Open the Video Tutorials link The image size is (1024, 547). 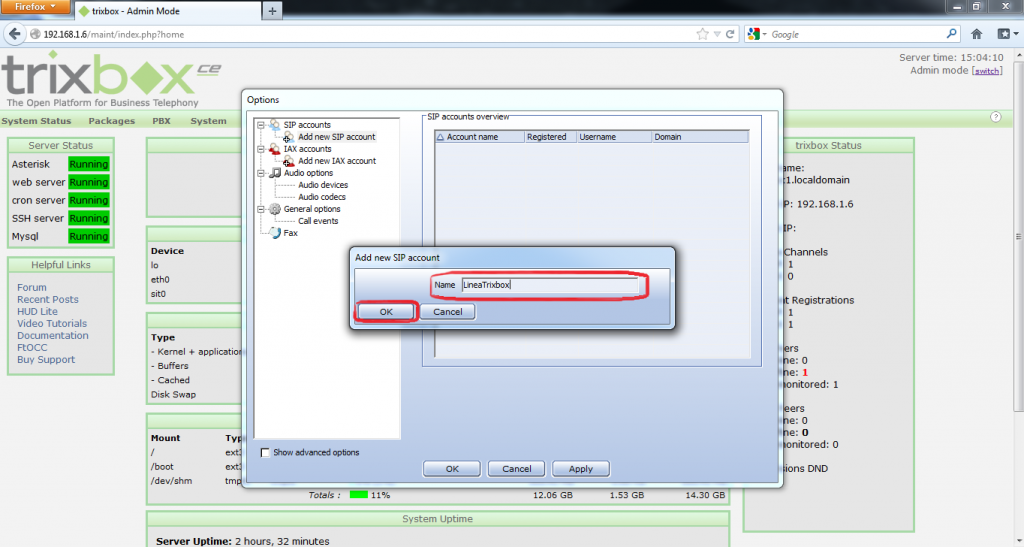tap(52, 323)
